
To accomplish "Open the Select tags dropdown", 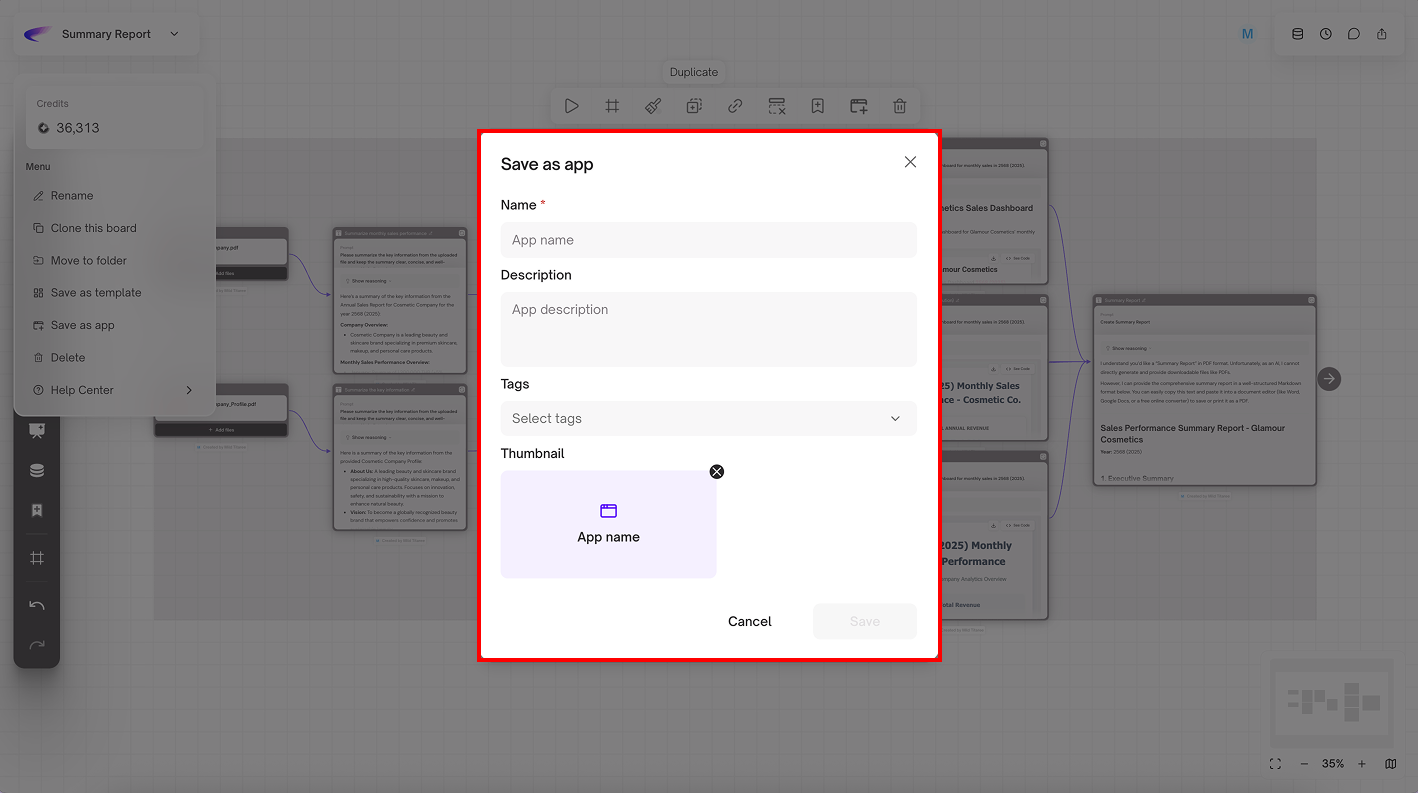I will tap(708, 418).
